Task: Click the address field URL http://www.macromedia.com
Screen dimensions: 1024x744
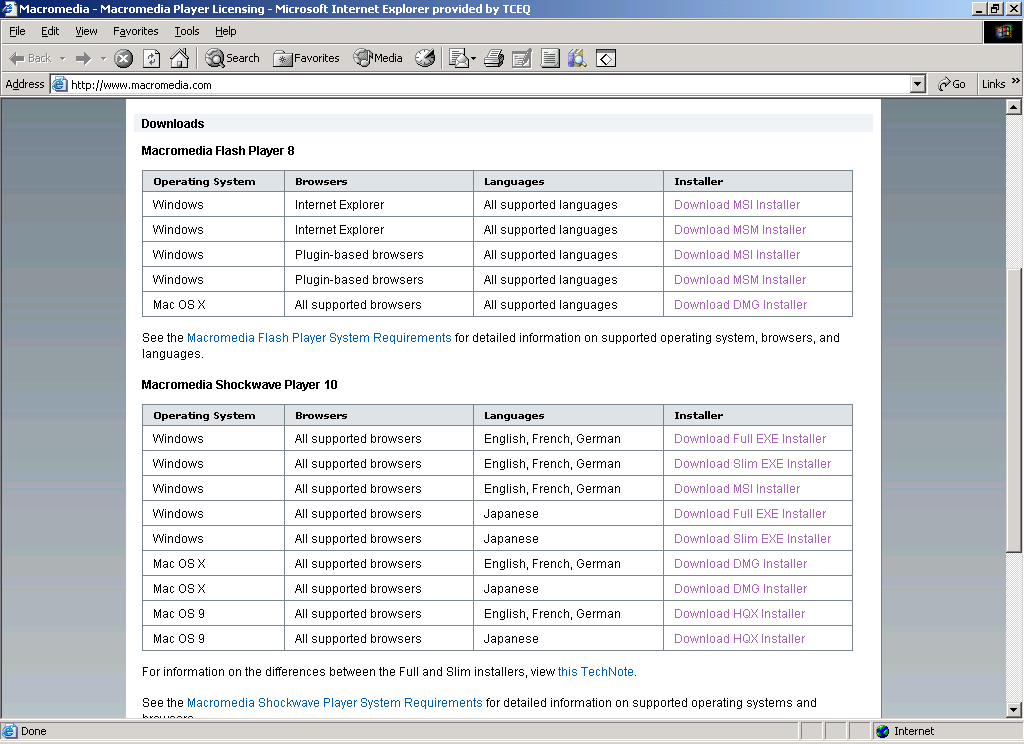Action: pyautogui.click(x=141, y=85)
